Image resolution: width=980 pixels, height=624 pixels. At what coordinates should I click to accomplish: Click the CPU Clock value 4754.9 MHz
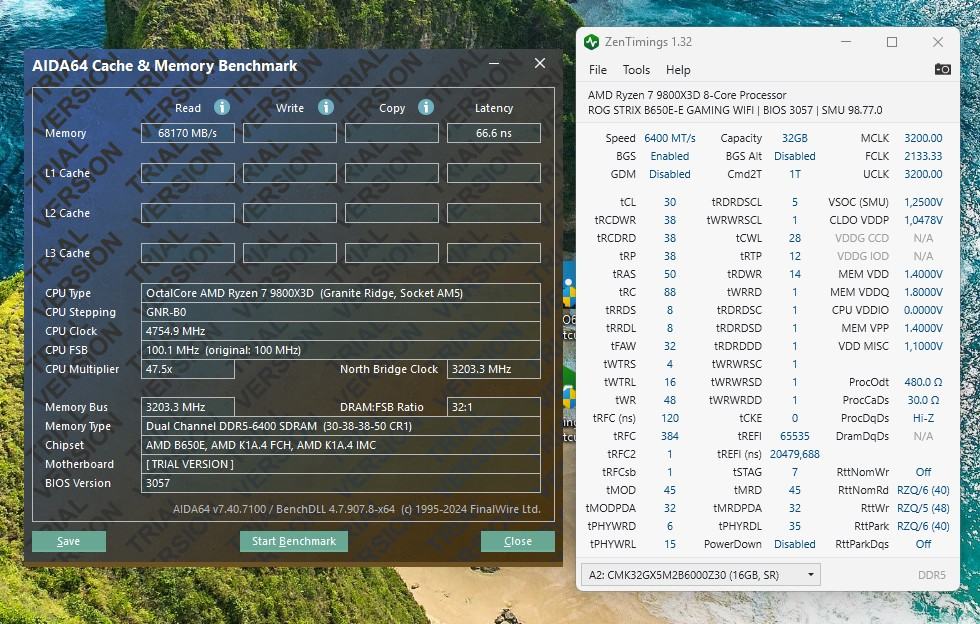(341, 331)
